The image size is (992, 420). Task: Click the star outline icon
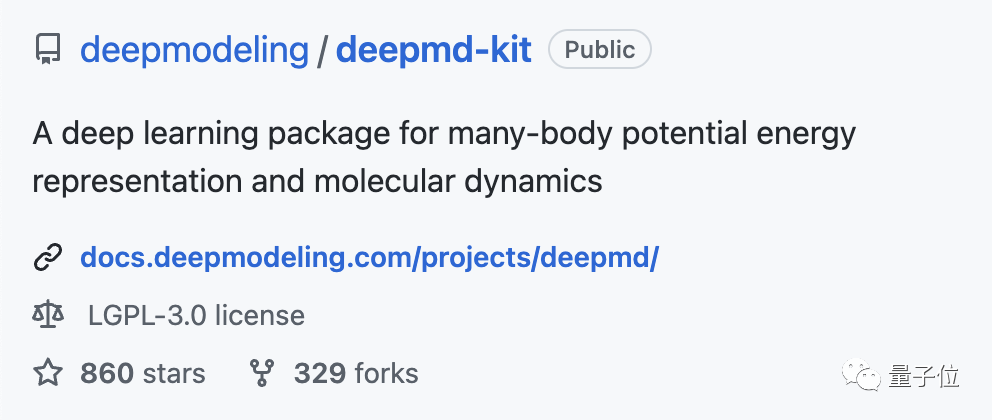(48, 374)
